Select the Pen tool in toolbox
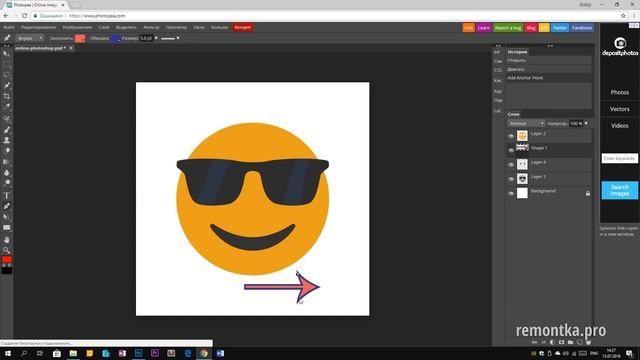This screenshot has width=640, height=360. (x=7, y=206)
